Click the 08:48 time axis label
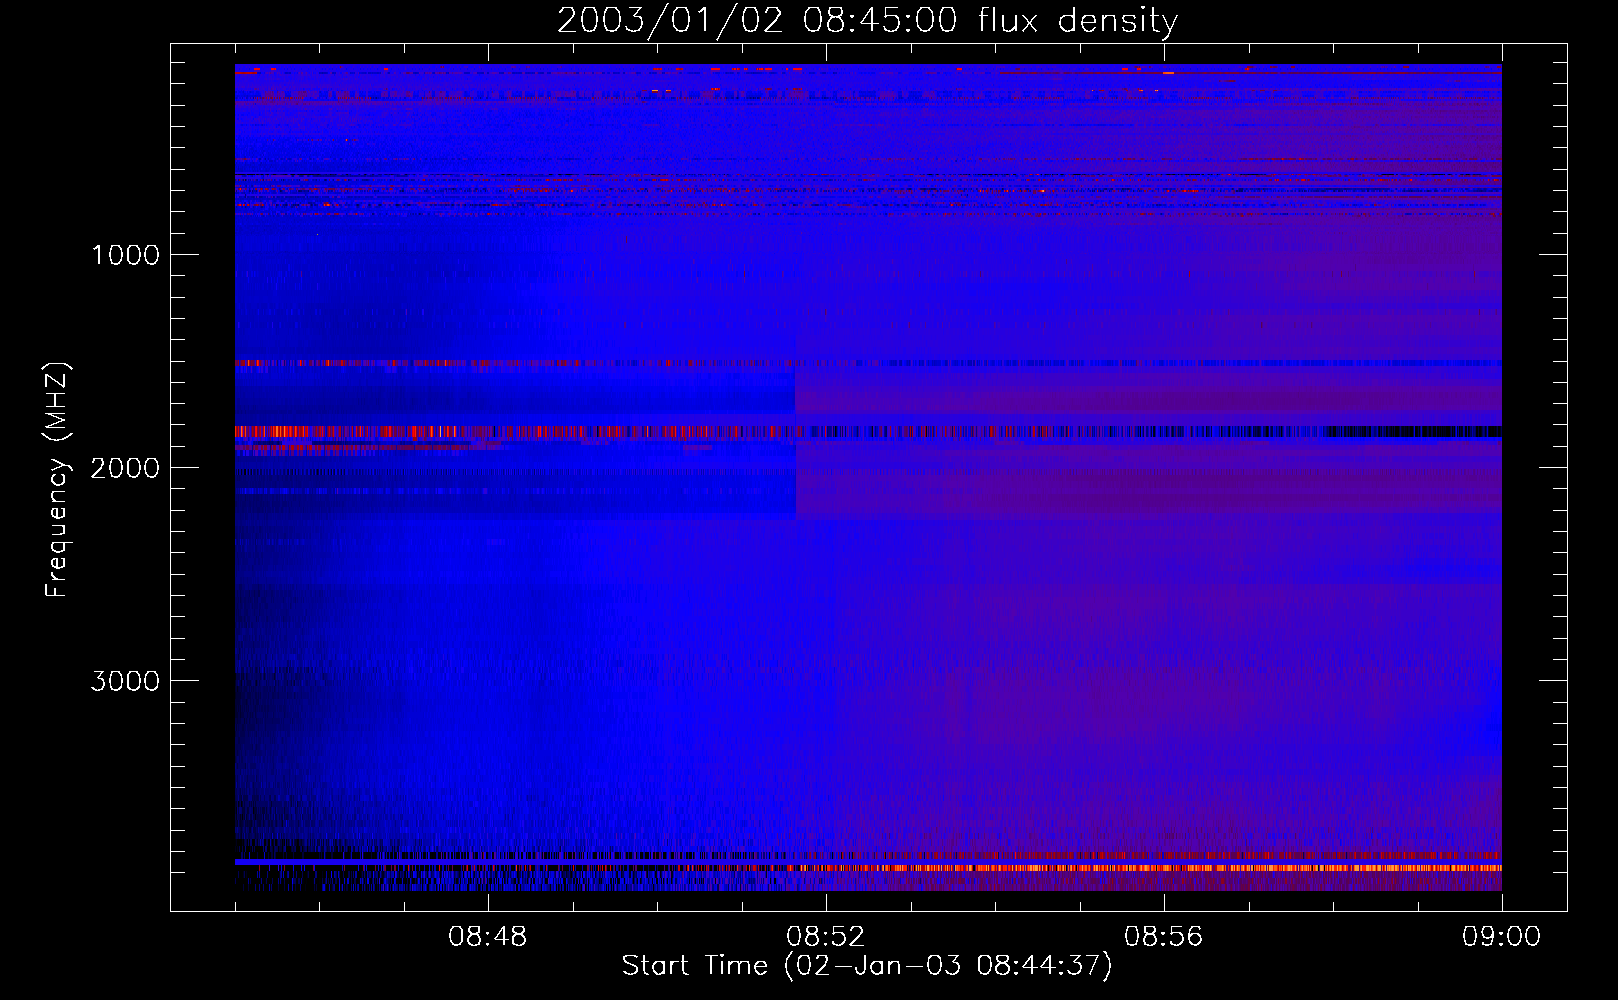 487,937
